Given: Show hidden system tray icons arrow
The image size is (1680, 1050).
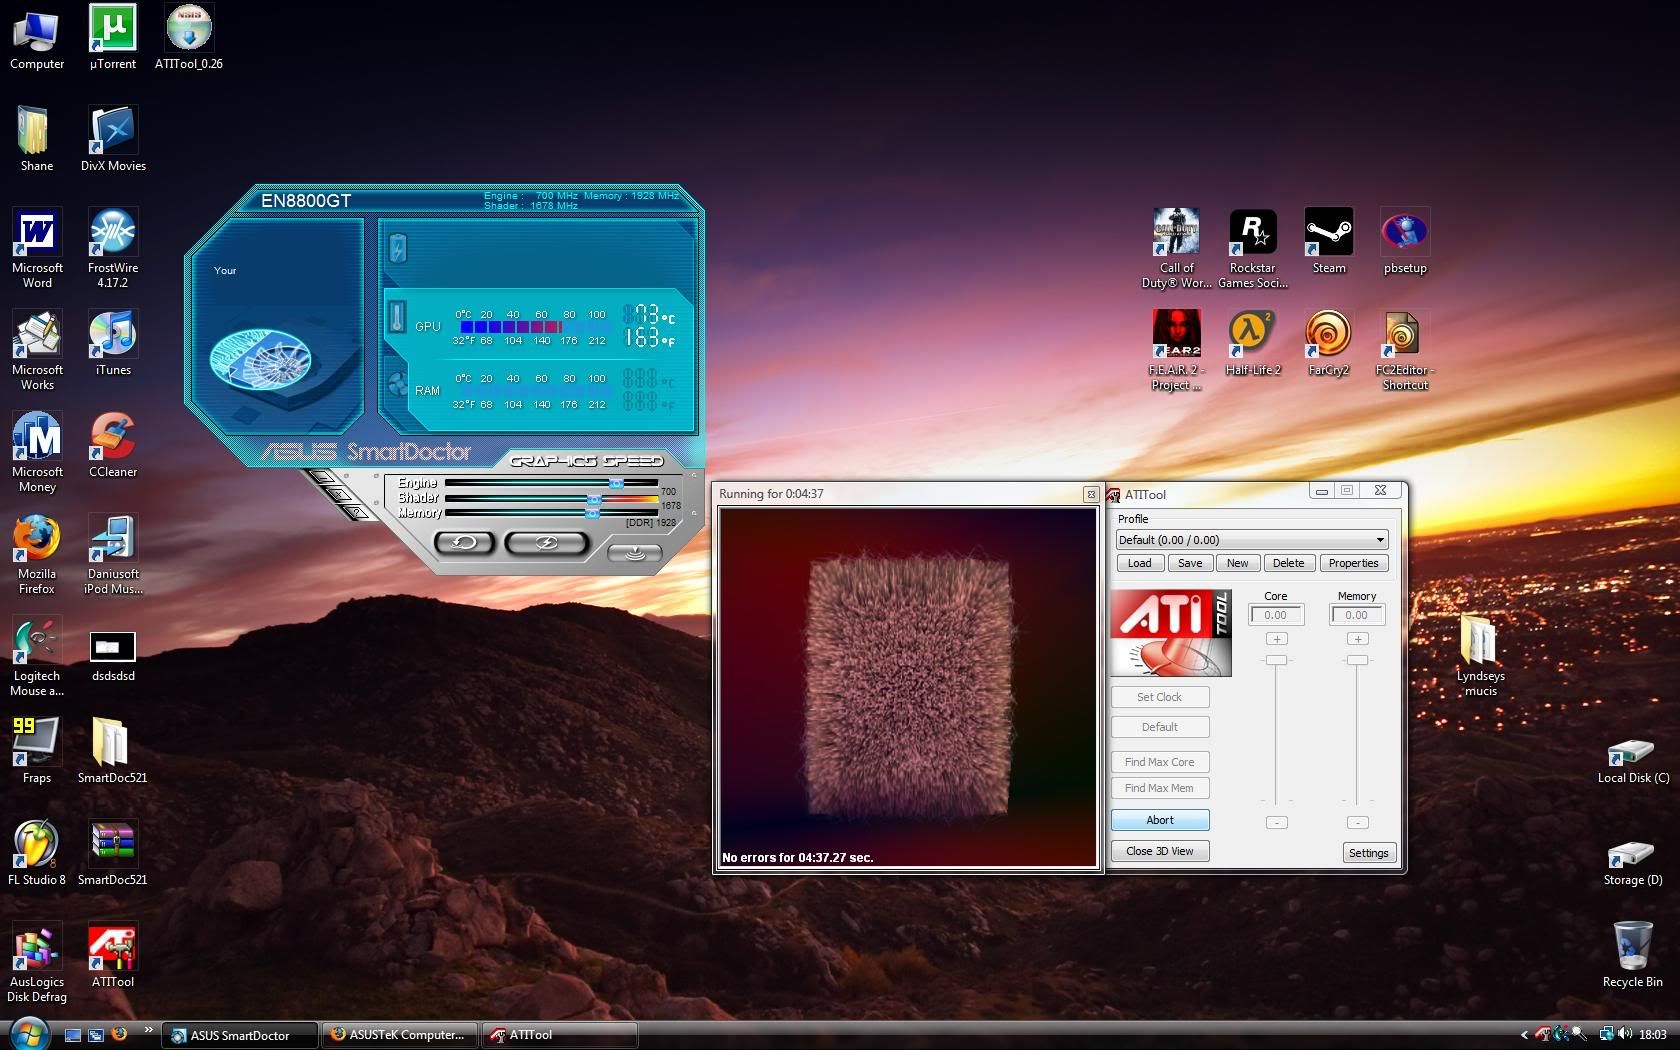Looking at the screenshot, I should pyautogui.click(x=1523, y=1035).
